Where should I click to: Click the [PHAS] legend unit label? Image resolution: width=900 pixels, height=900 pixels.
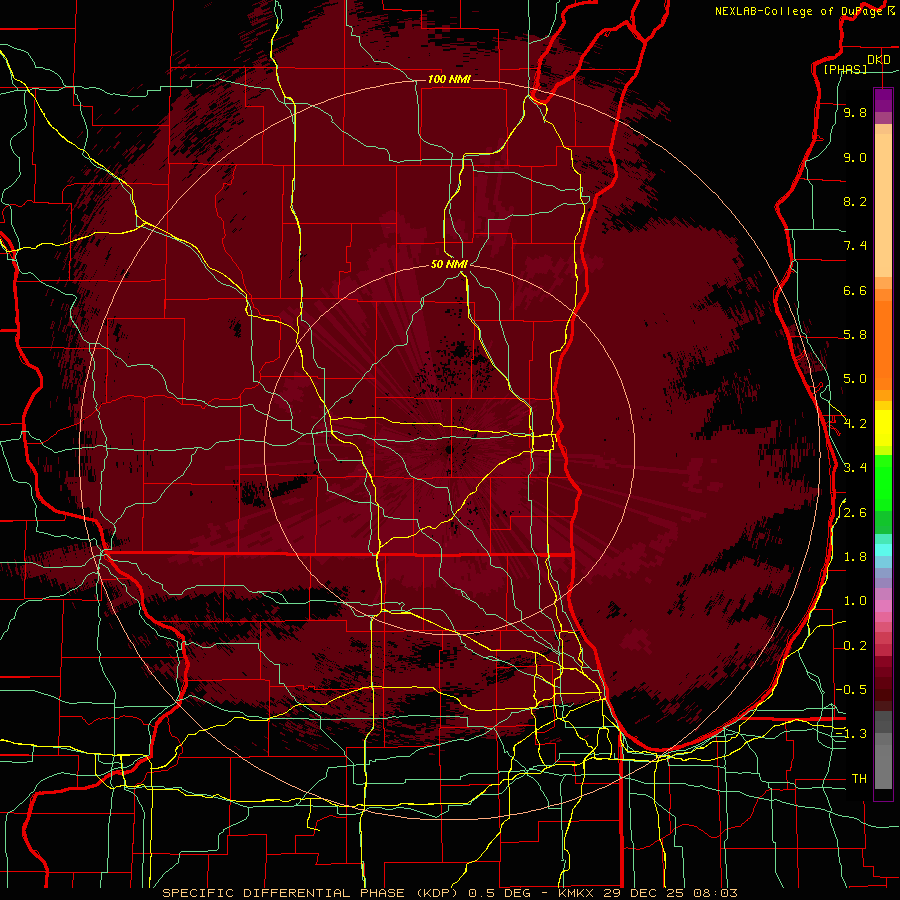[x=845, y=69]
